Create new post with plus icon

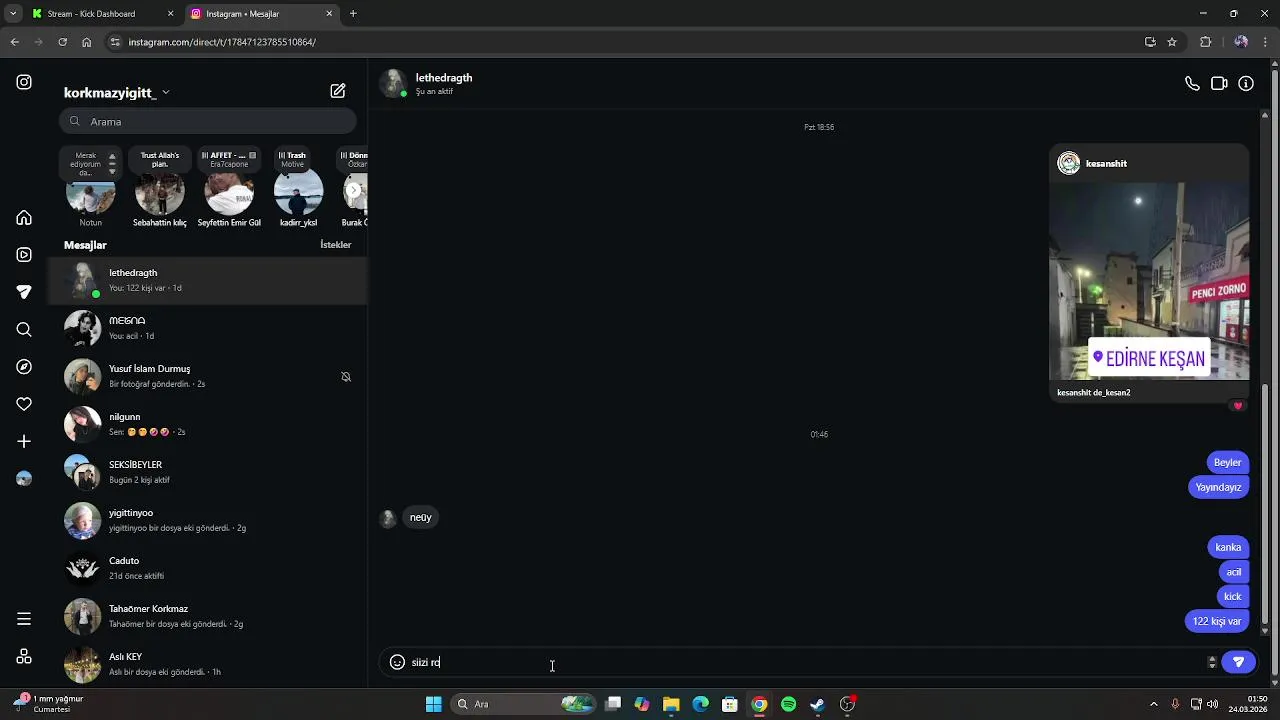pos(24,441)
